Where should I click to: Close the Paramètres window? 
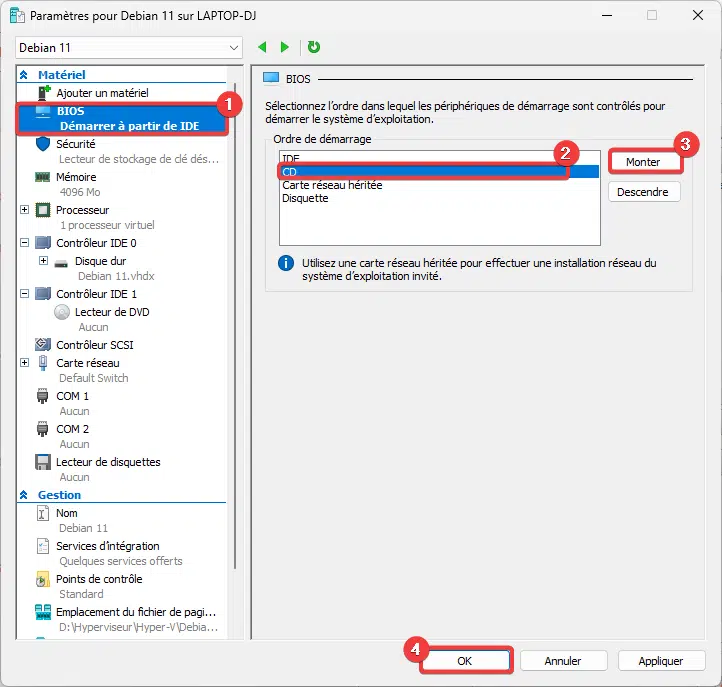pyautogui.click(x=698, y=15)
